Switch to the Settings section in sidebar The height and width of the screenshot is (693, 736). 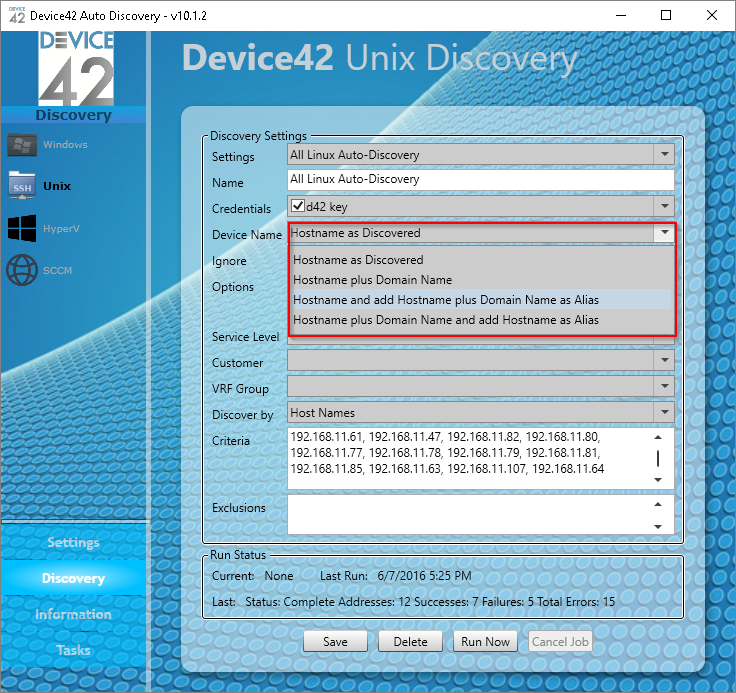(73, 542)
